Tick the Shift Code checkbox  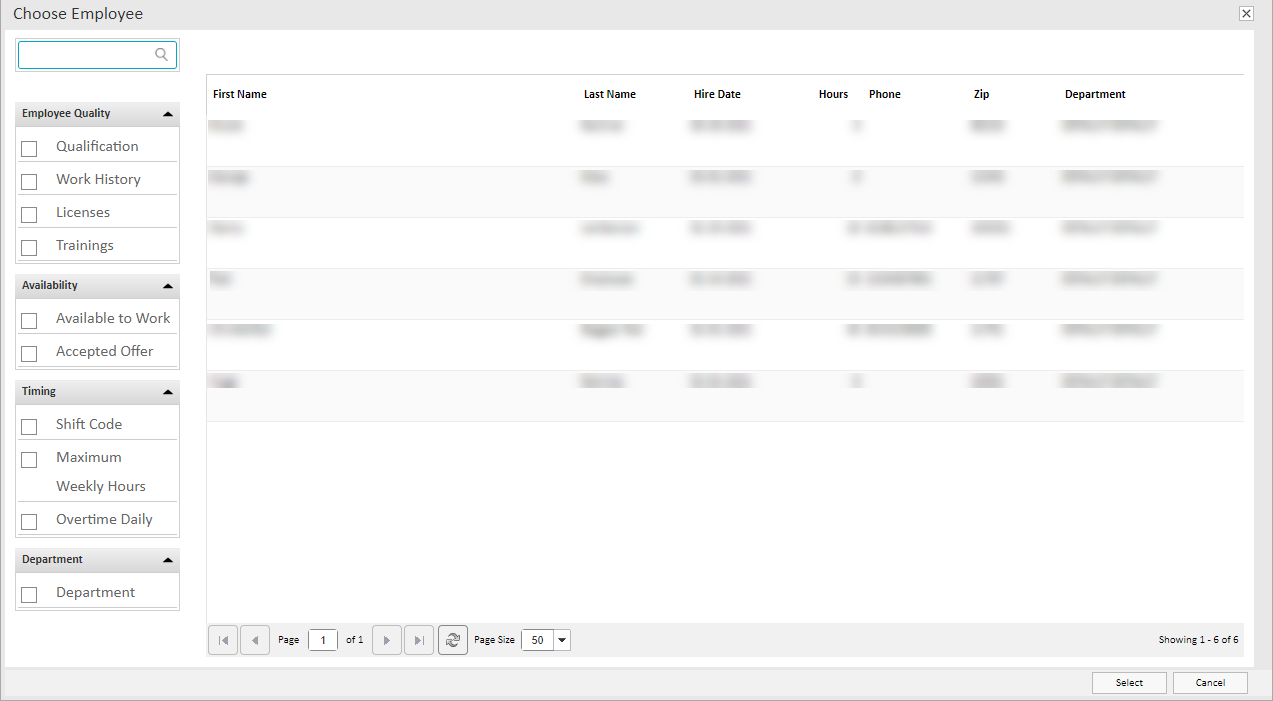tap(29, 427)
